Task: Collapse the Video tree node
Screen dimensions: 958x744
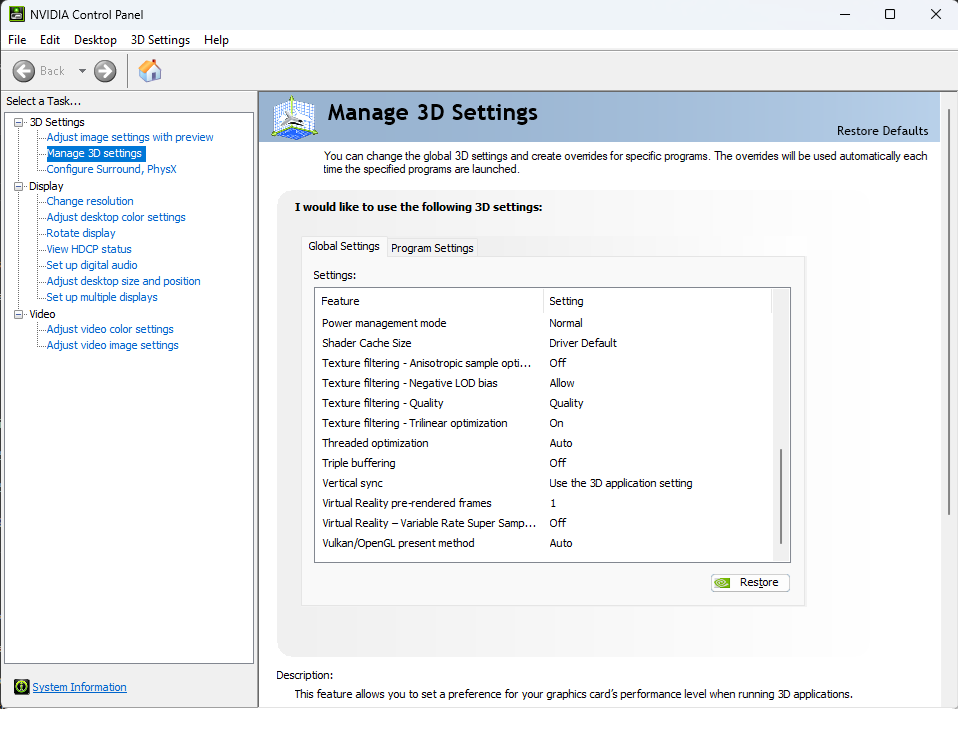Action: [19, 314]
